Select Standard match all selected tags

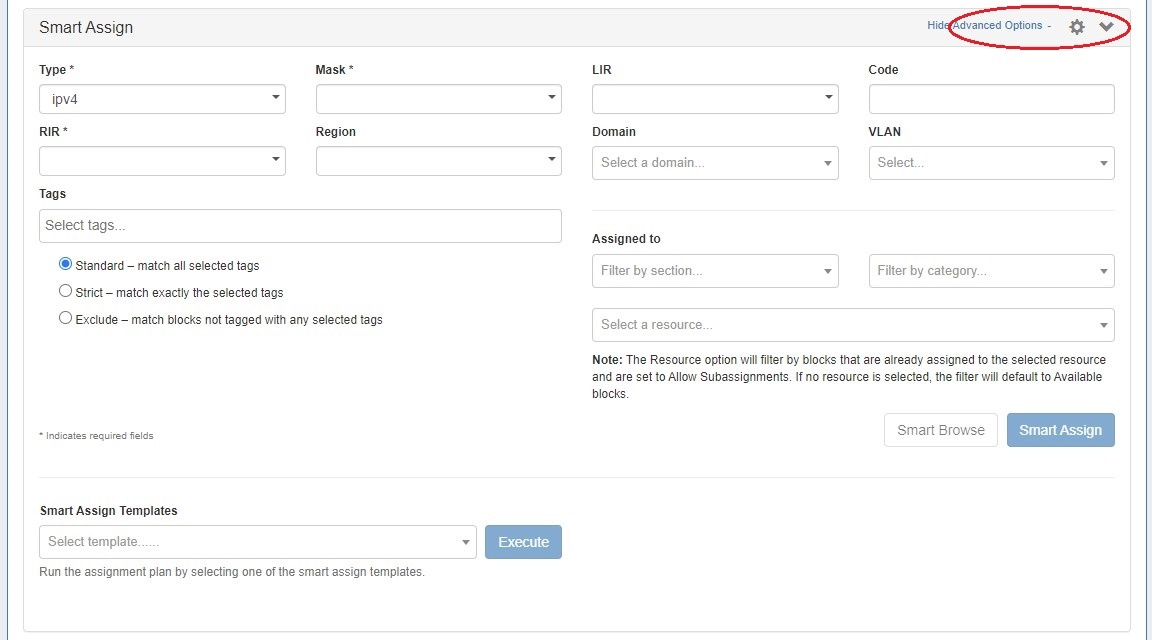[x=66, y=265]
